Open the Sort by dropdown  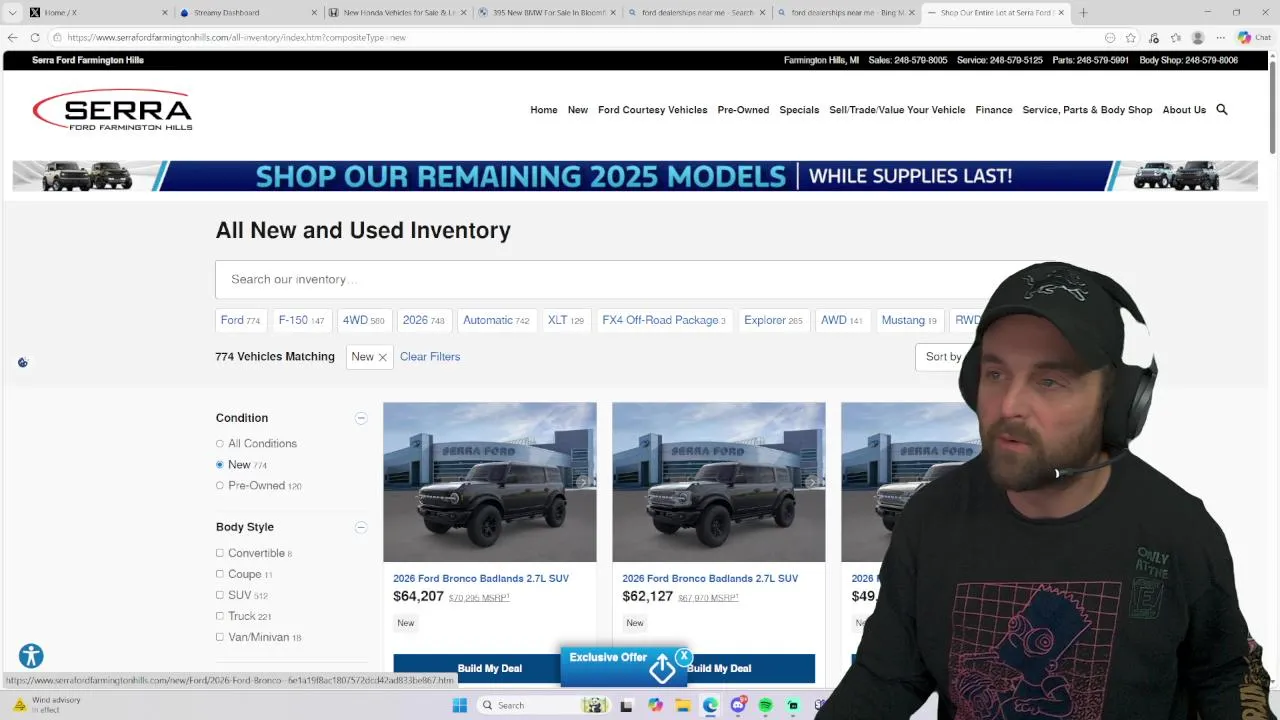[x=945, y=357]
